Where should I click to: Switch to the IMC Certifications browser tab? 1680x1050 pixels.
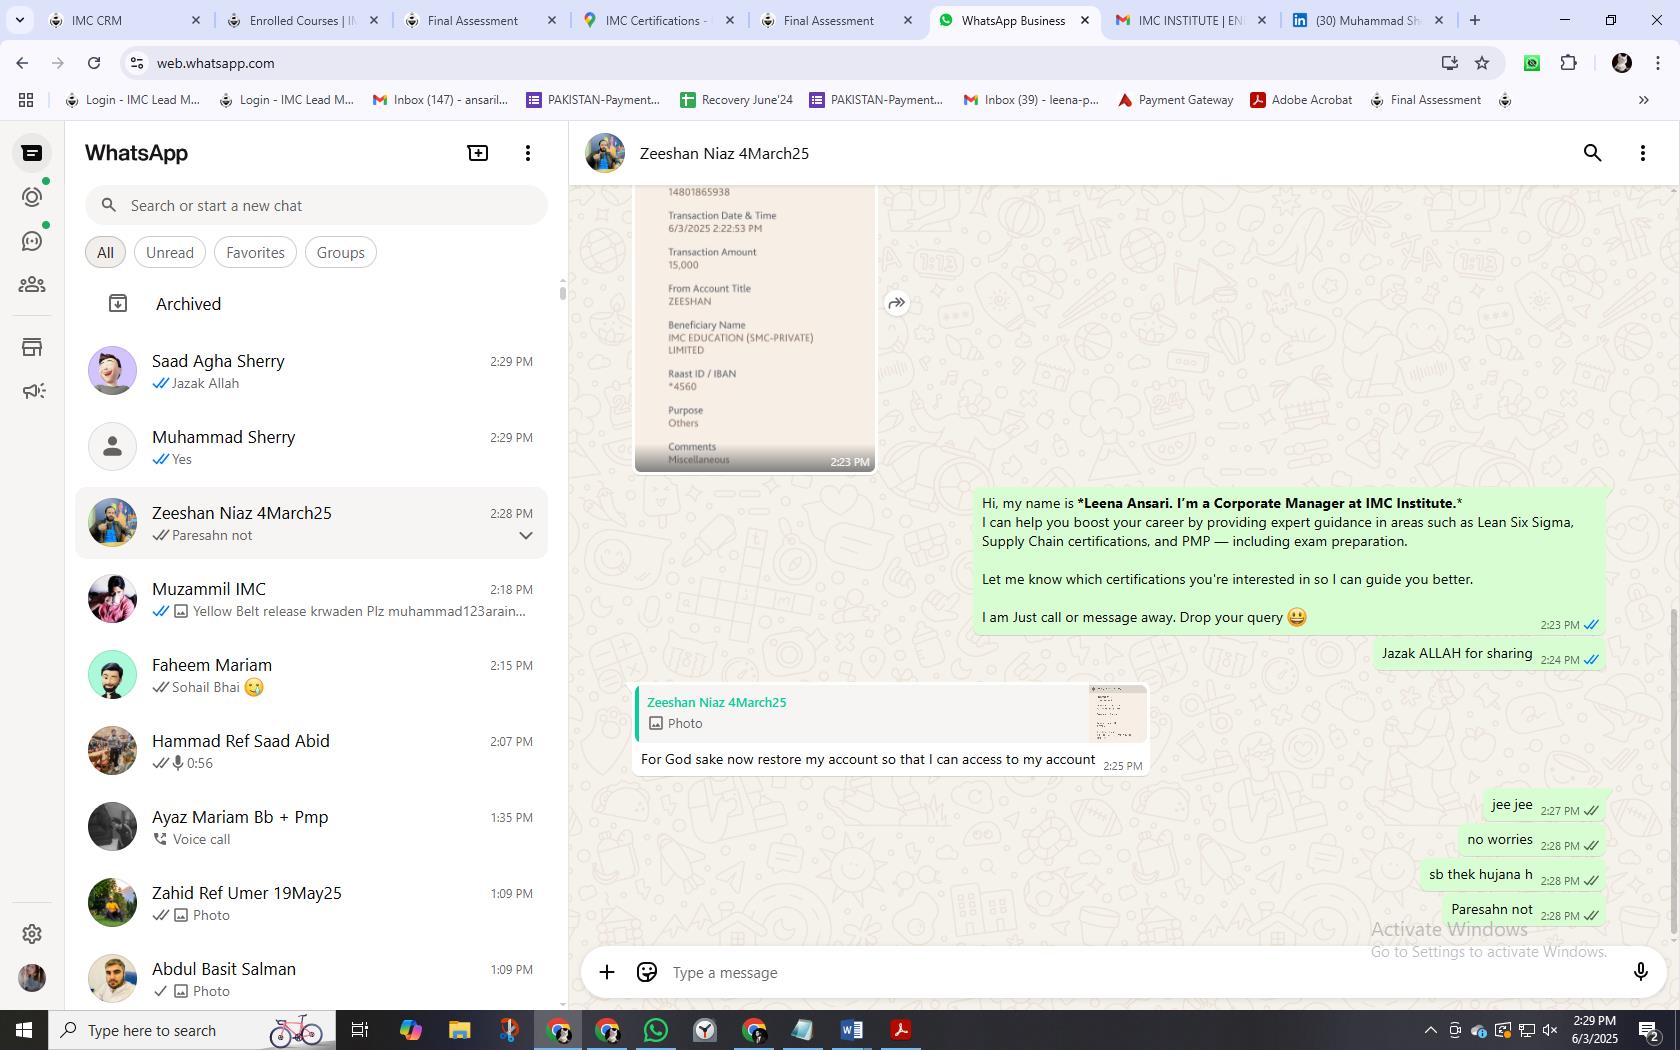click(x=657, y=20)
